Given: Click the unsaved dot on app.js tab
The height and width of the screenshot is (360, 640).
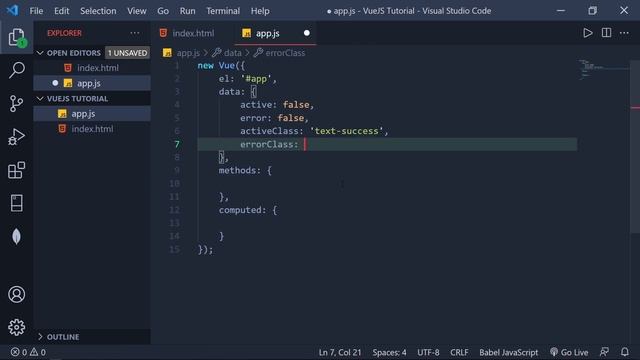Looking at the screenshot, I should click(307, 33).
